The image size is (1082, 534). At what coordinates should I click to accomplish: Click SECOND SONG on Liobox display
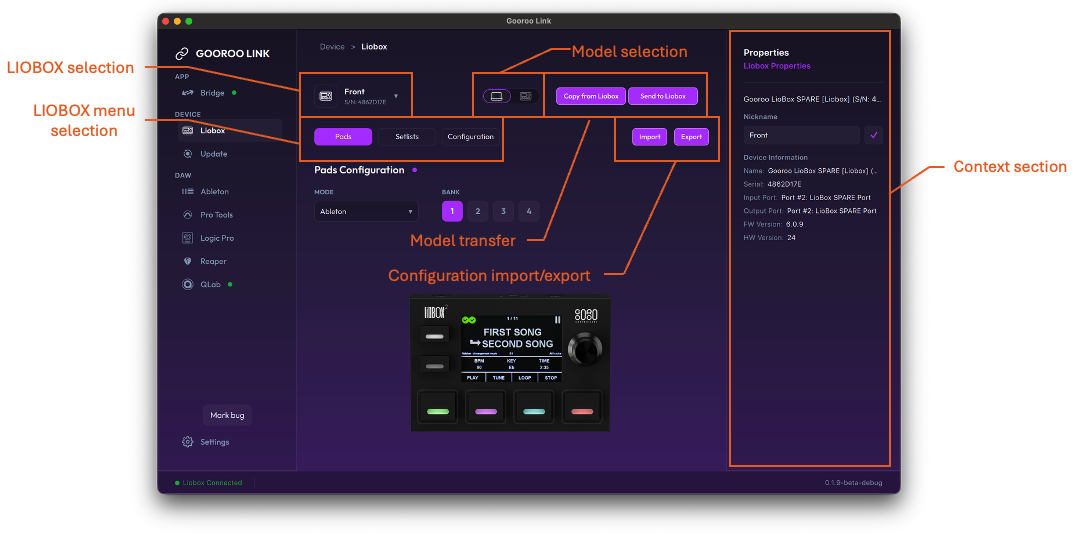click(x=517, y=344)
